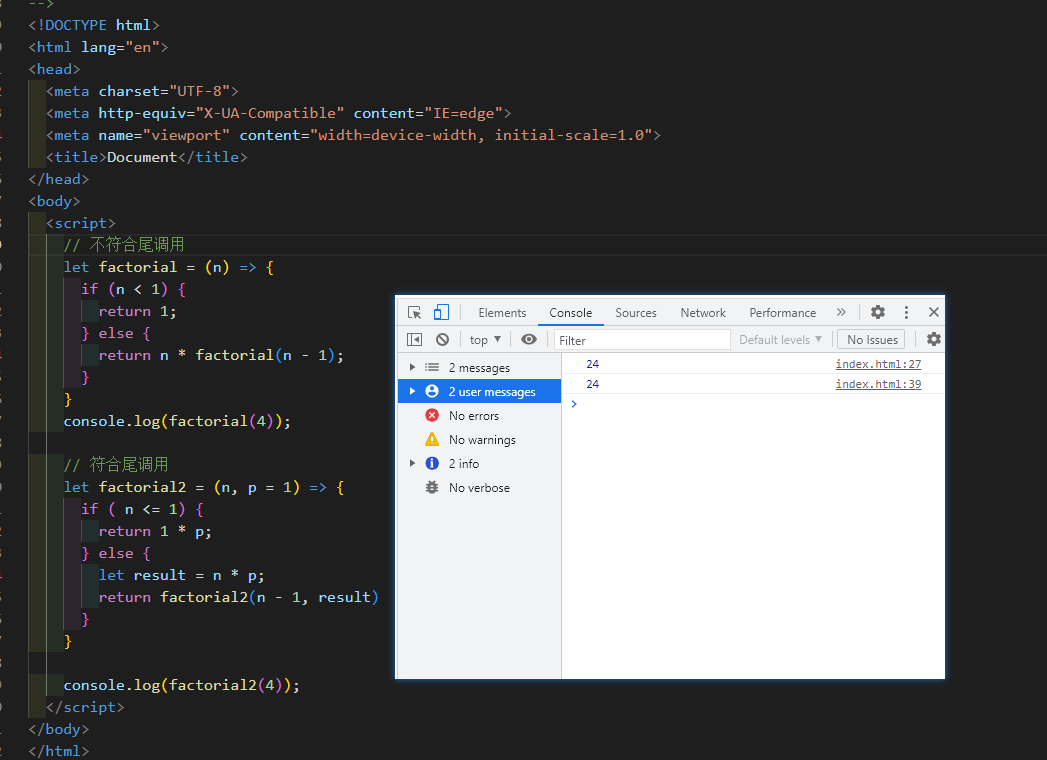Image resolution: width=1047 pixels, height=760 pixels.
Task: Expand the 2 info group arrow
Action: click(x=412, y=463)
